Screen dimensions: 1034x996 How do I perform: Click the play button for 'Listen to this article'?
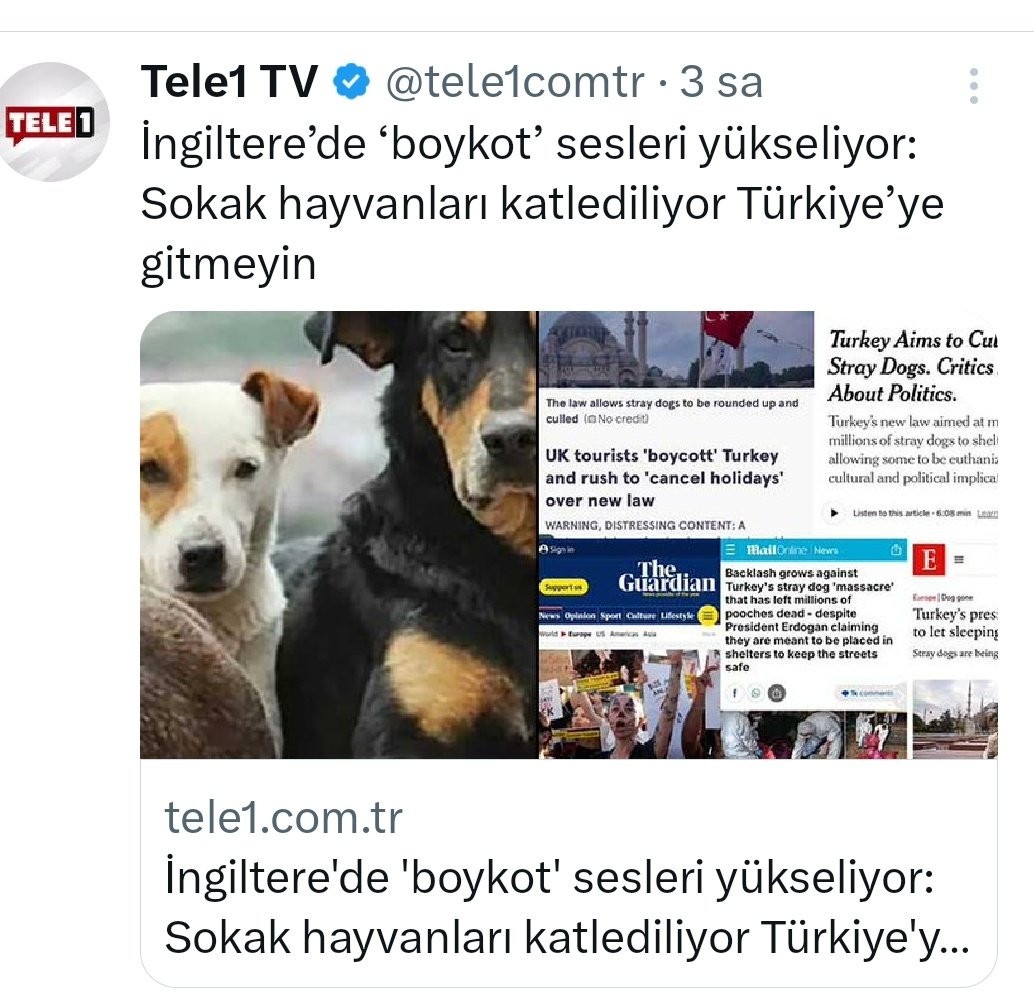[835, 513]
